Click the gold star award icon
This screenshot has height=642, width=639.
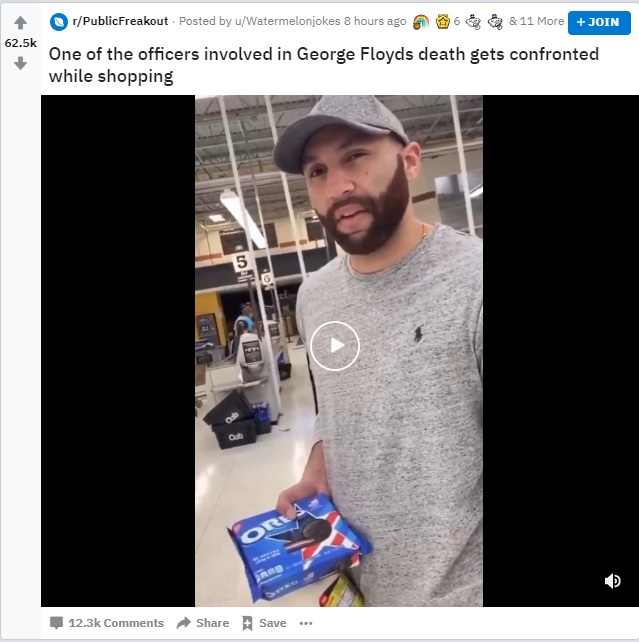443,22
